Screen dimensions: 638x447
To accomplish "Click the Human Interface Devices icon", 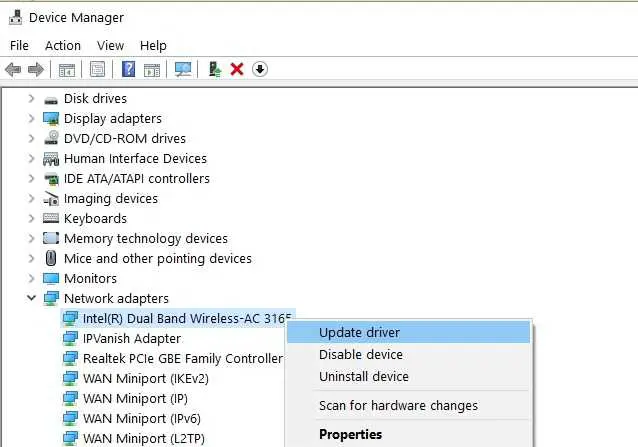I will (51, 159).
